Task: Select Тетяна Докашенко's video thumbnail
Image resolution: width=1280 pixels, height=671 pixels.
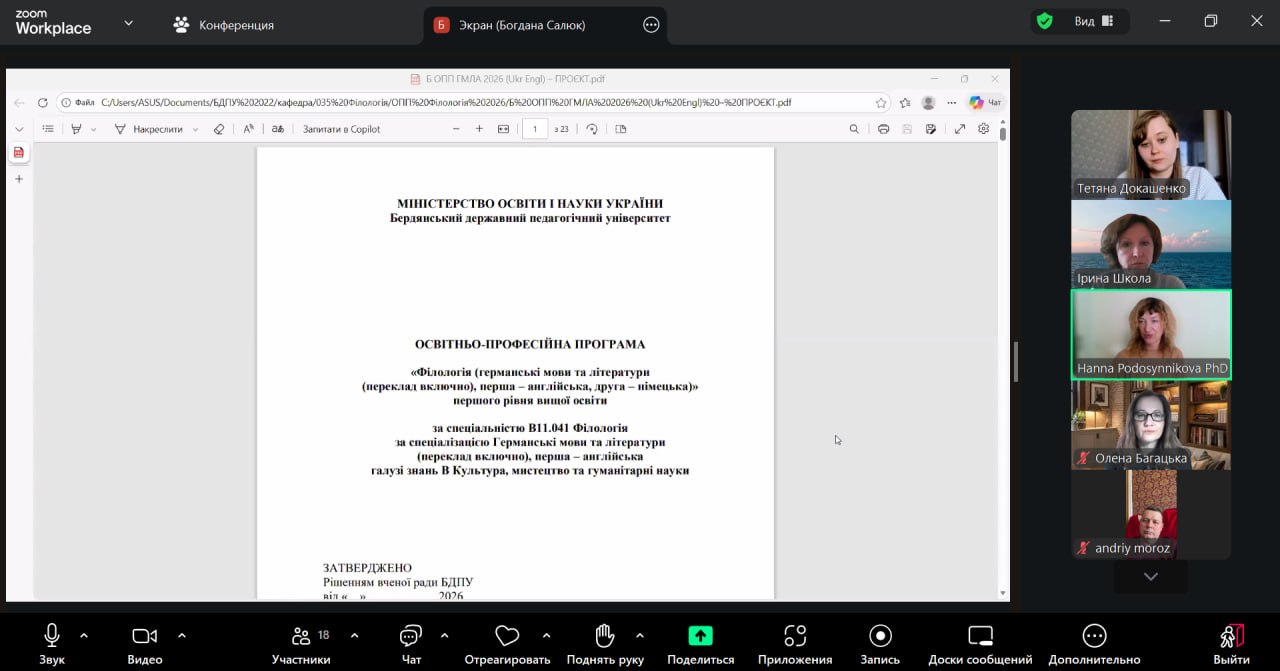Action: (x=1151, y=154)
